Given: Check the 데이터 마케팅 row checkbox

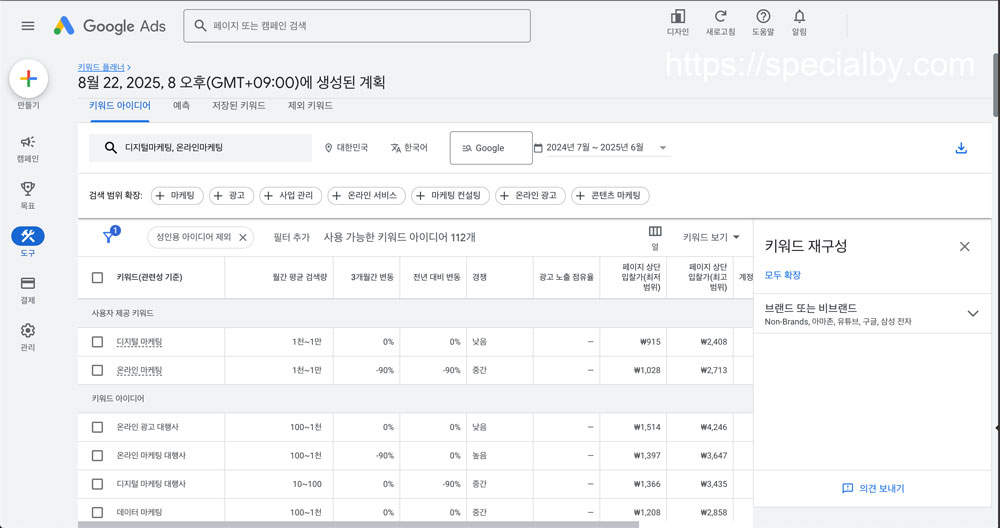Looking at the screenshot, I should click(97, 512).
